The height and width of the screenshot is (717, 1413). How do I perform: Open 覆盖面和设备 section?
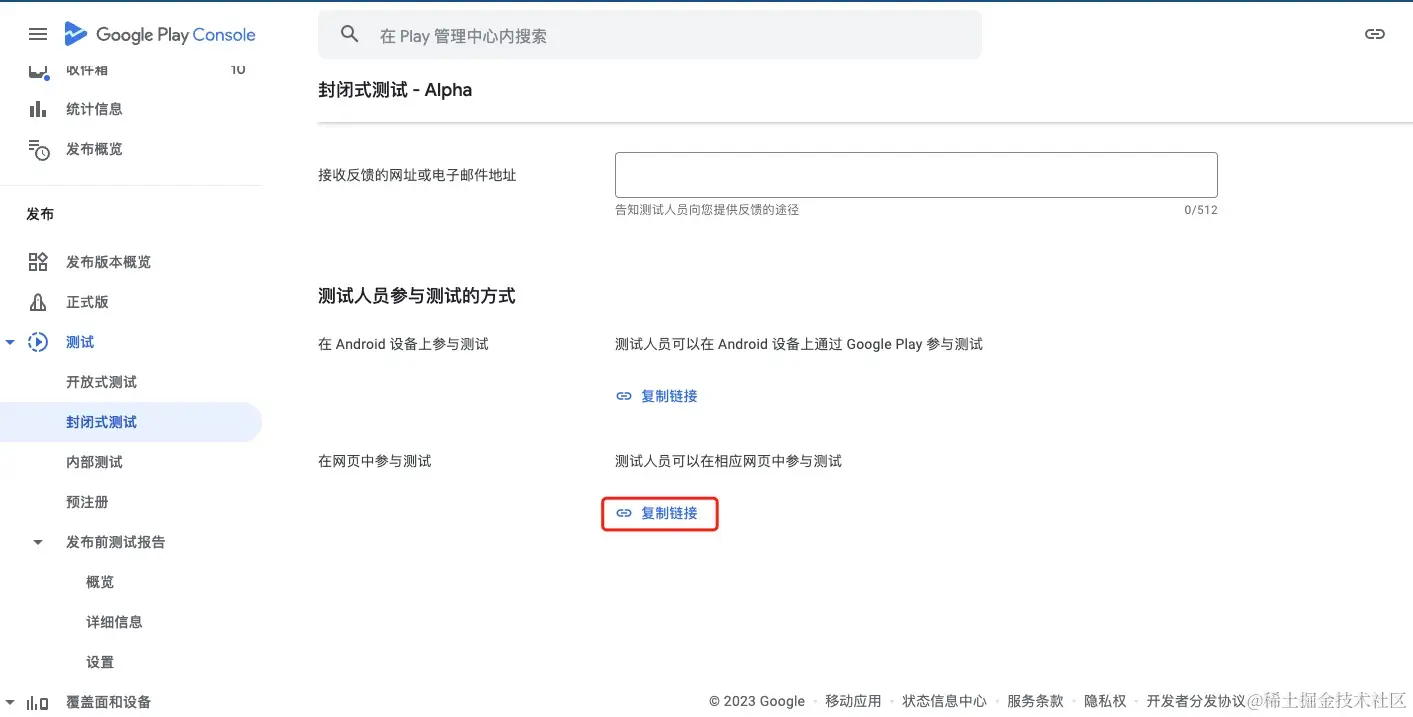pyautogui.click(x=108, y=702)
